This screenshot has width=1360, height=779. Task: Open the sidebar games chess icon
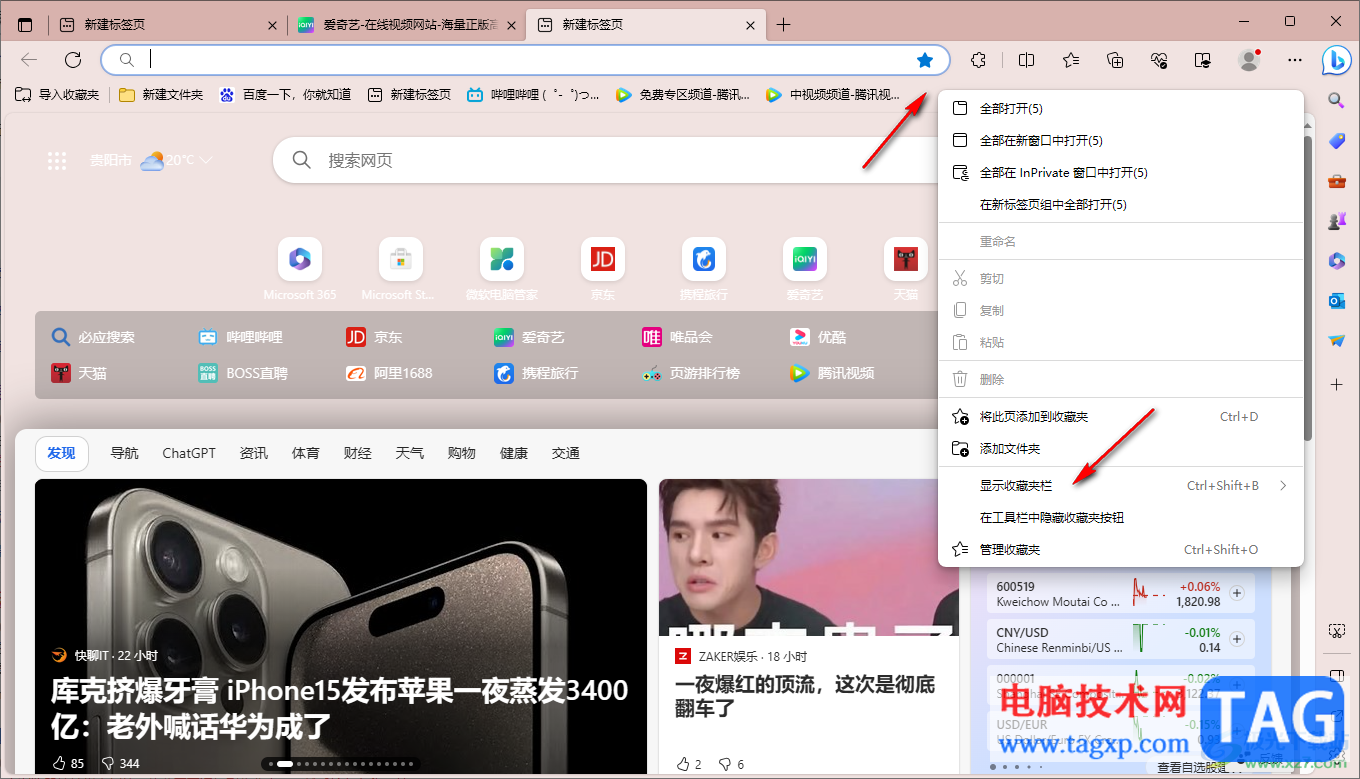(x=1337, y=221)
